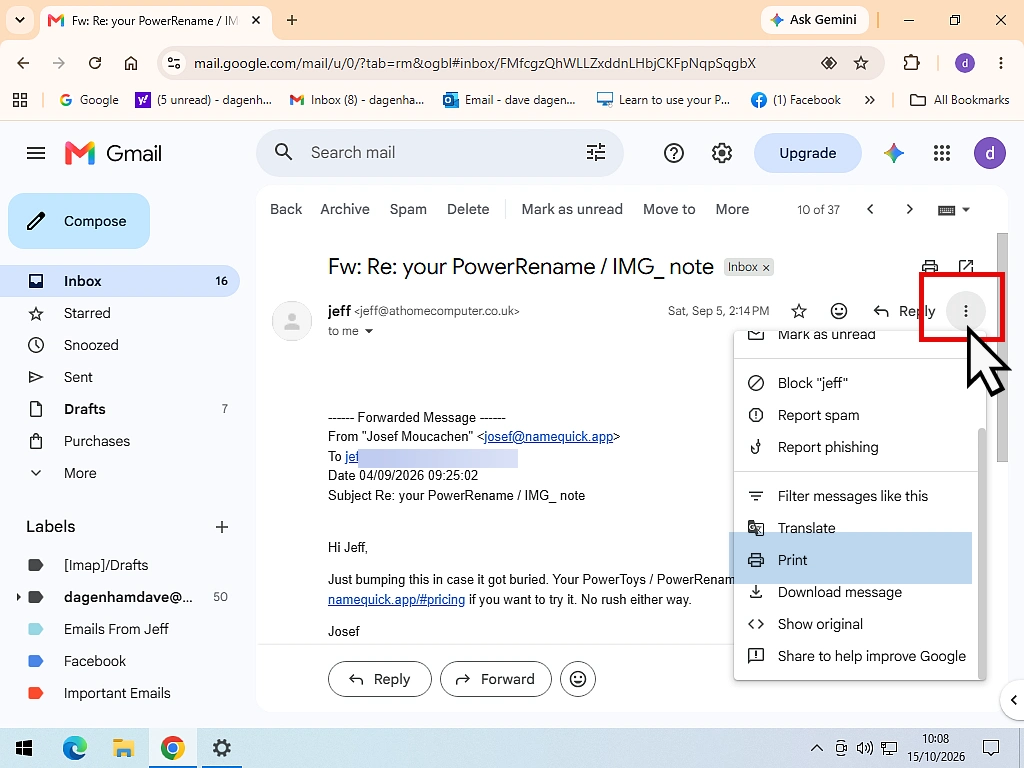Click Mark as unread in toolbar
This screenshot has width=1024, height=768.
tap(572, 209)
